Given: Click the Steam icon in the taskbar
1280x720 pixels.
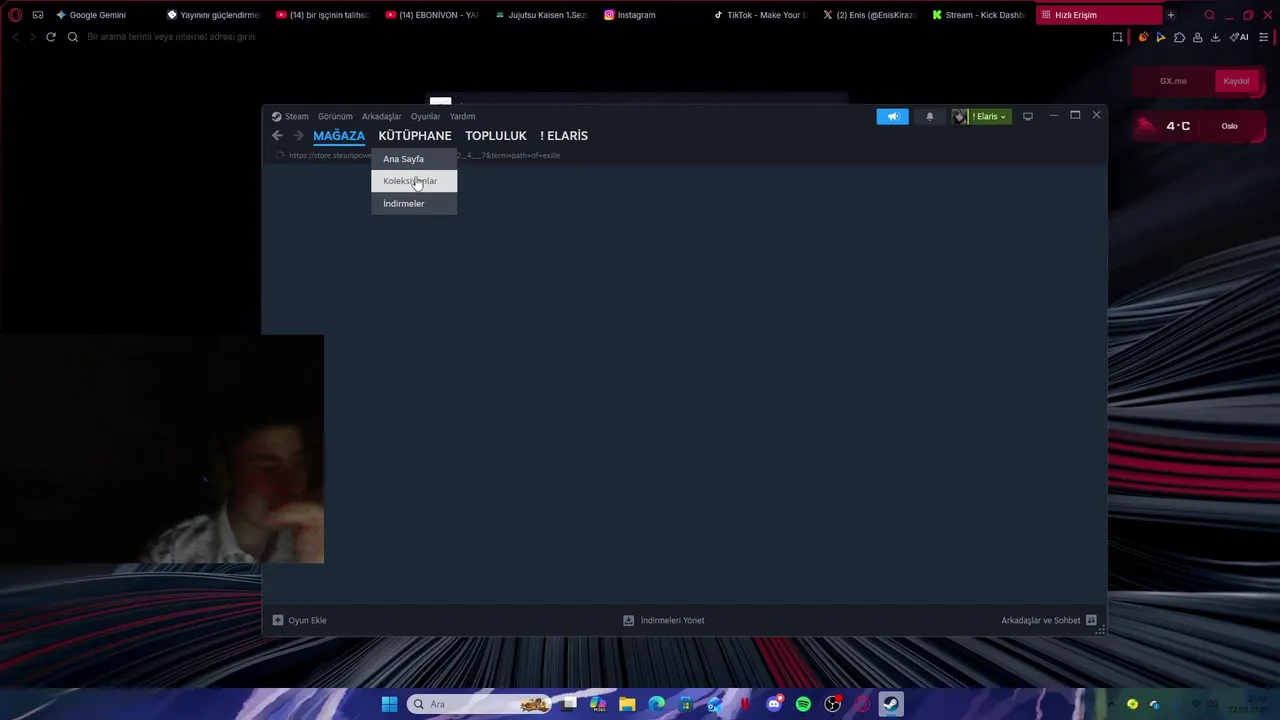Looking at the screenshot, I should (890, 704).
